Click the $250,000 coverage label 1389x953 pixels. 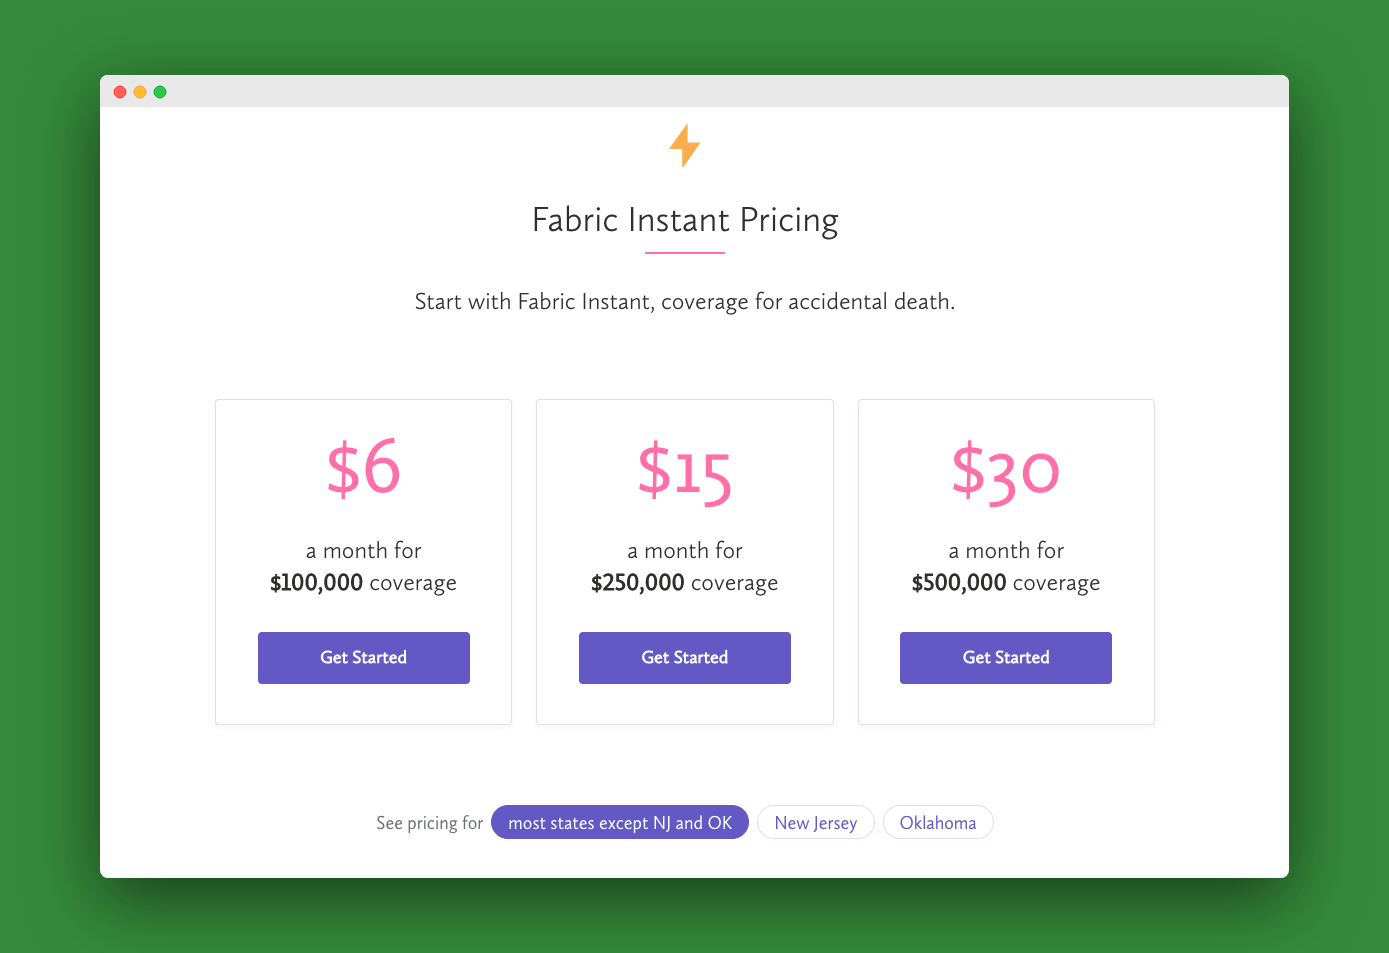point(684,582)
